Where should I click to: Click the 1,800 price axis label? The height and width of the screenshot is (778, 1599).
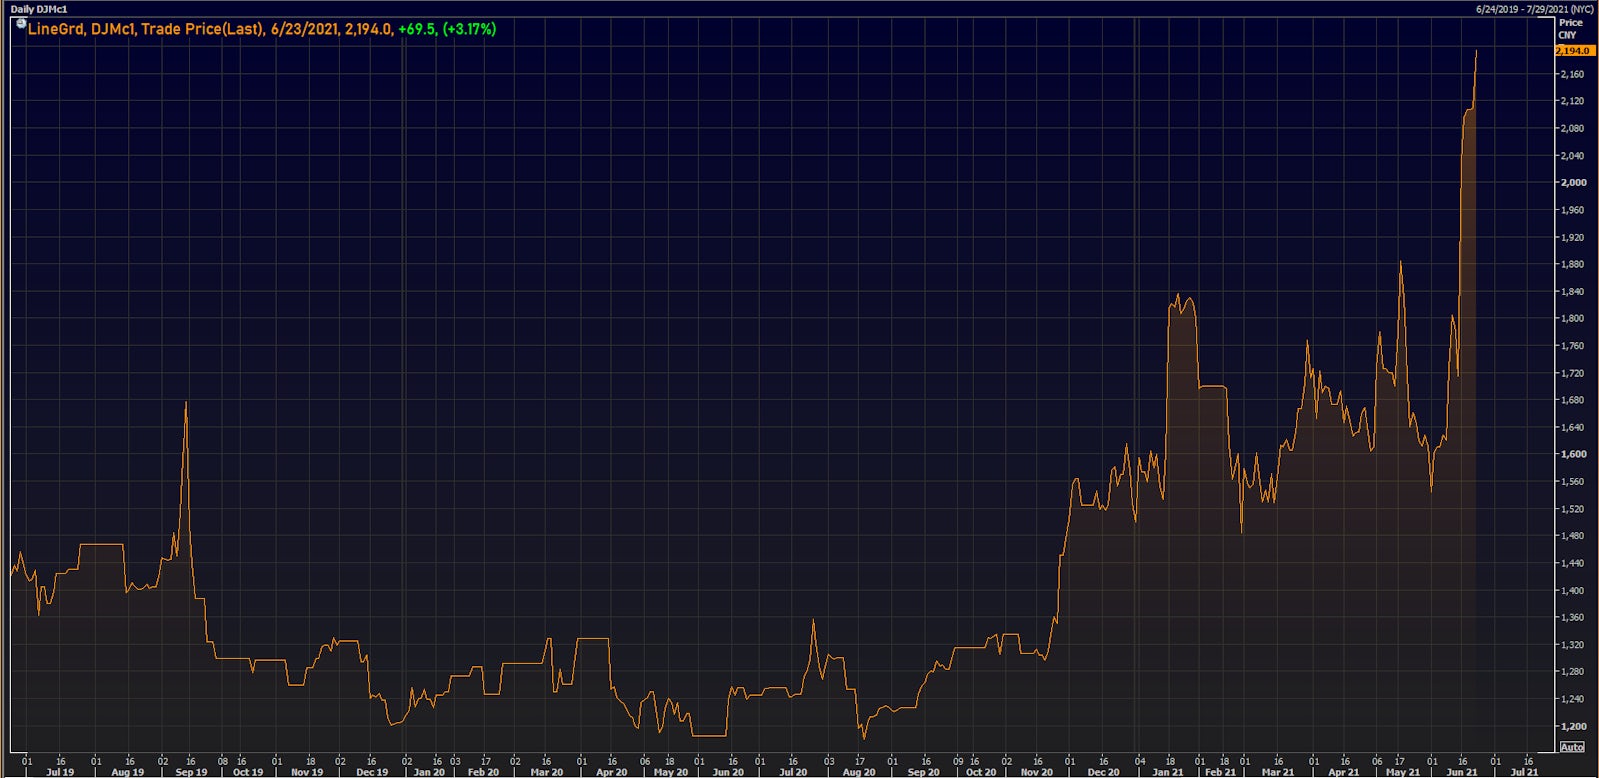1573,318
